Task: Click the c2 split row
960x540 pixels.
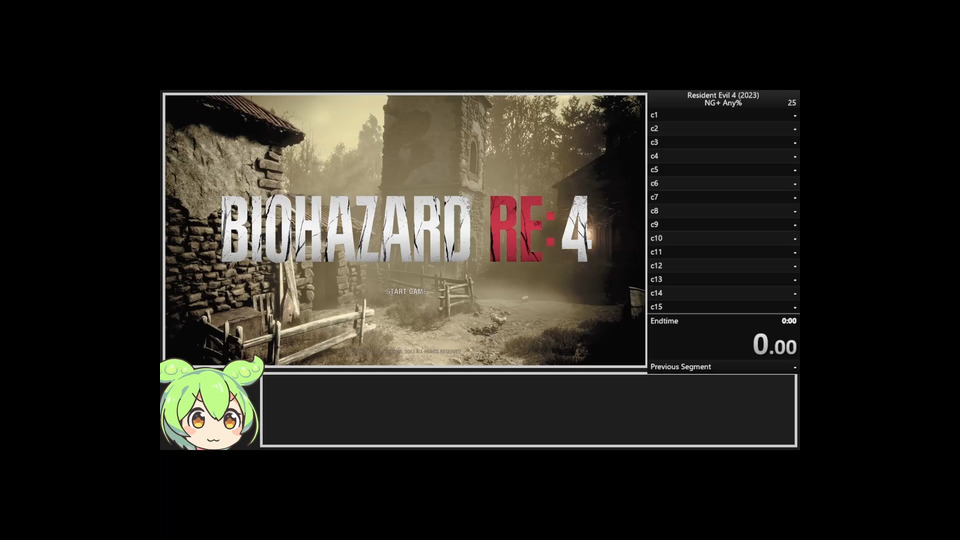Action: pyautogui.click(x=724, y=129)
